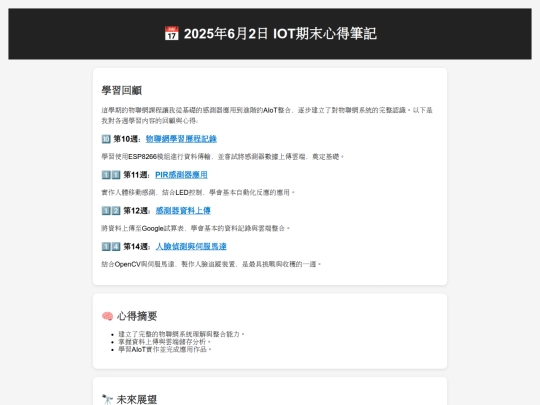Click the description mentioning Google試算表
This screenshot has height=405, width=540.
pyautogui.click(x=196, y=228)
